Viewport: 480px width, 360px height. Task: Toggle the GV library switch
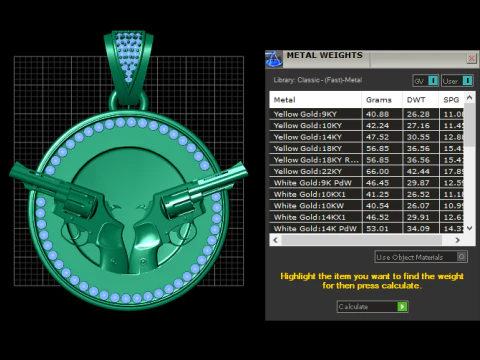(425, 81)
